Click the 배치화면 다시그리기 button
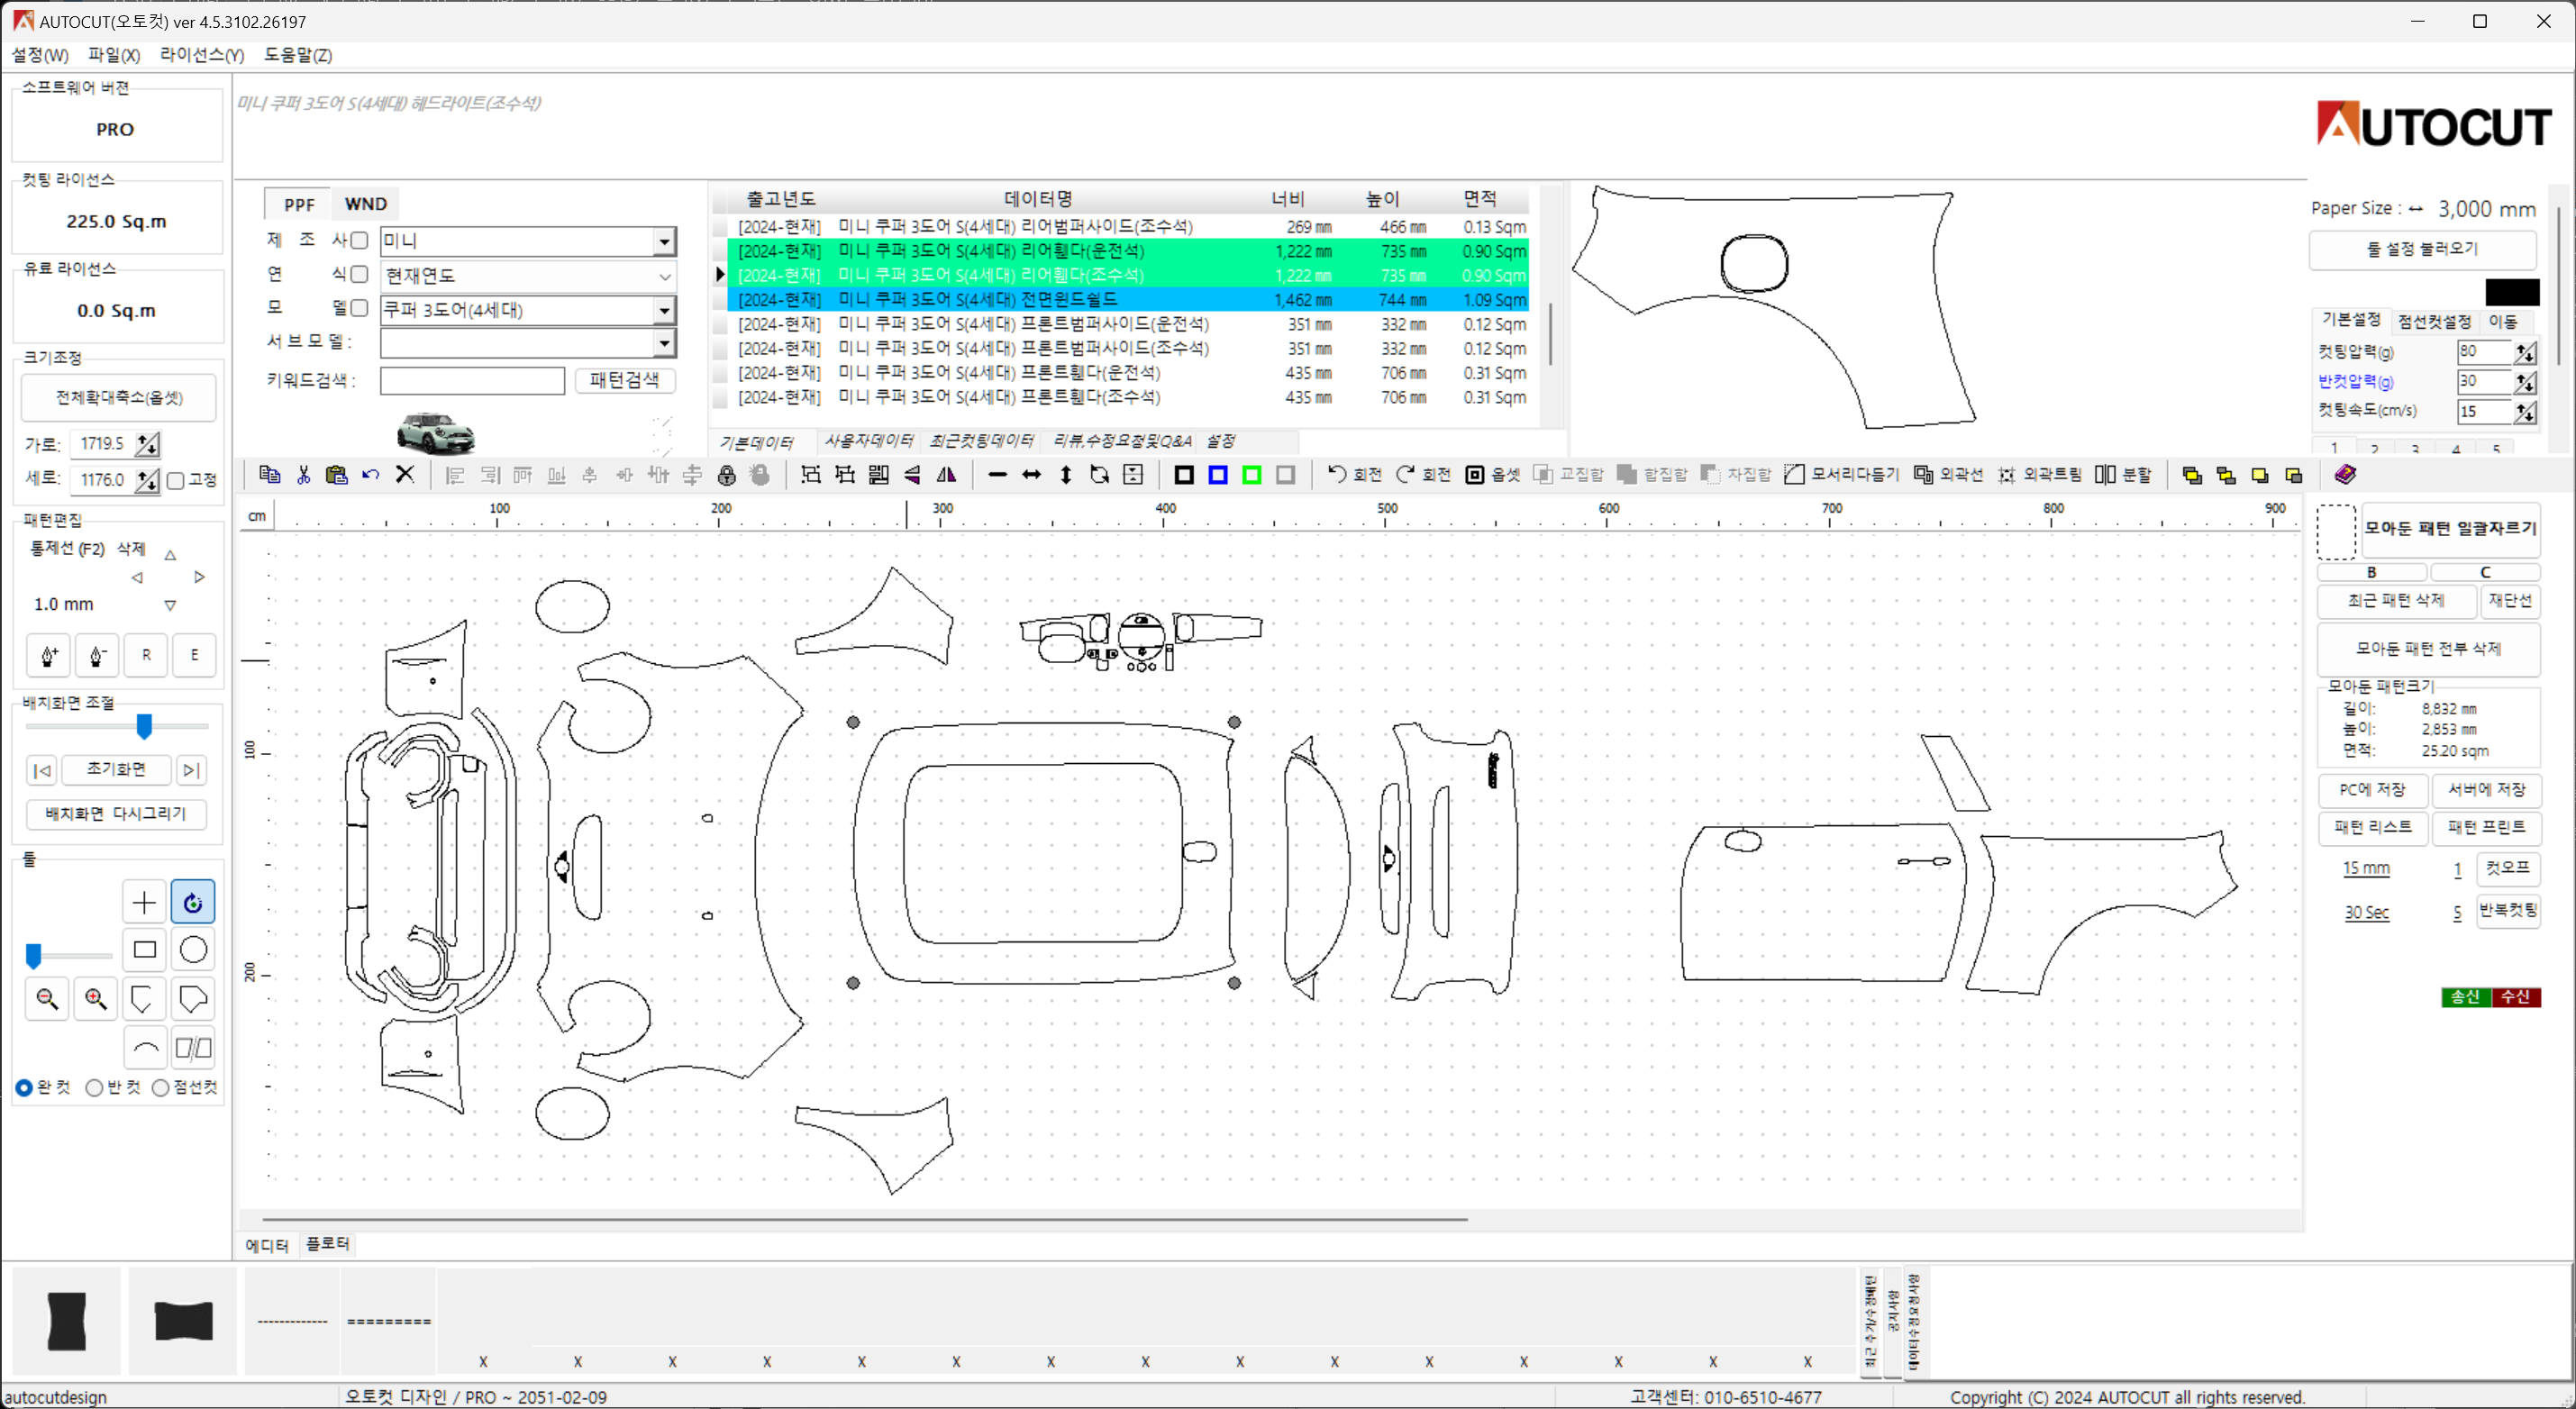 tap(116, 814)
